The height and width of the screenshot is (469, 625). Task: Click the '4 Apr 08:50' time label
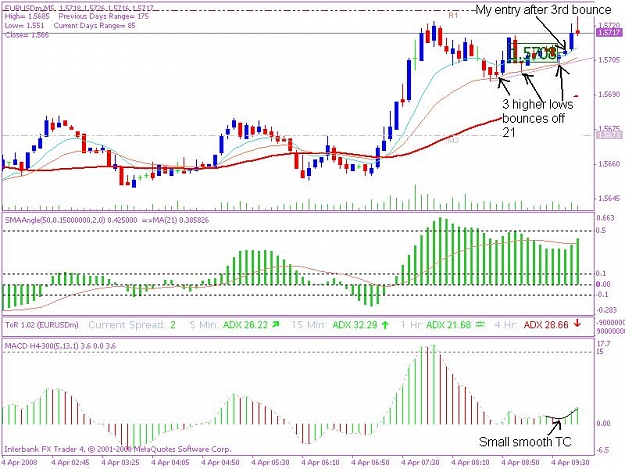pyautogui.click(x=520, y=463)
